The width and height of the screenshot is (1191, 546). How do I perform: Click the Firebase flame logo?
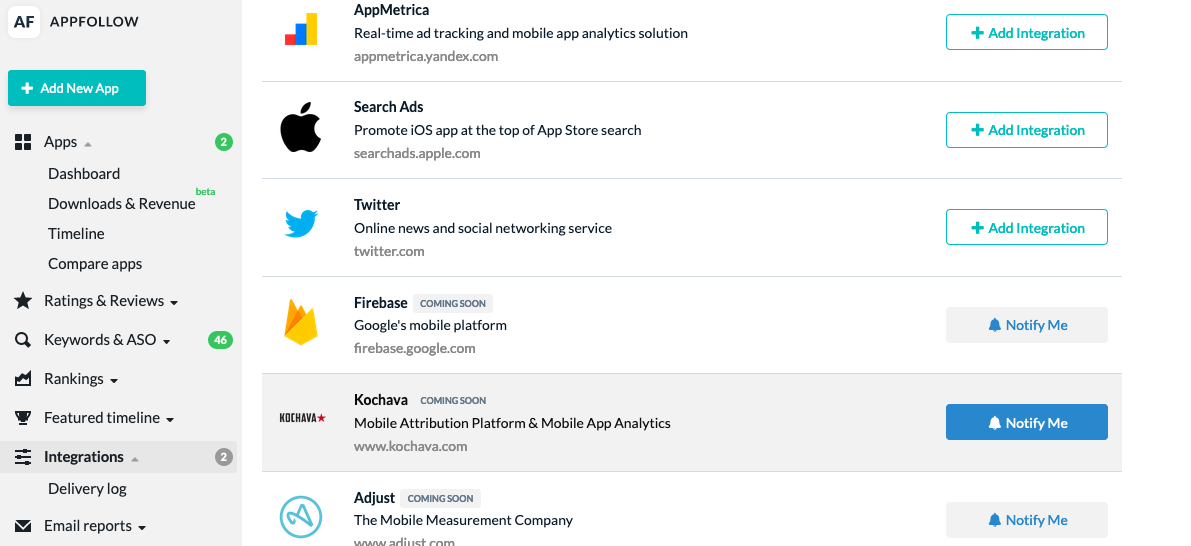click(x=301, y=323)
